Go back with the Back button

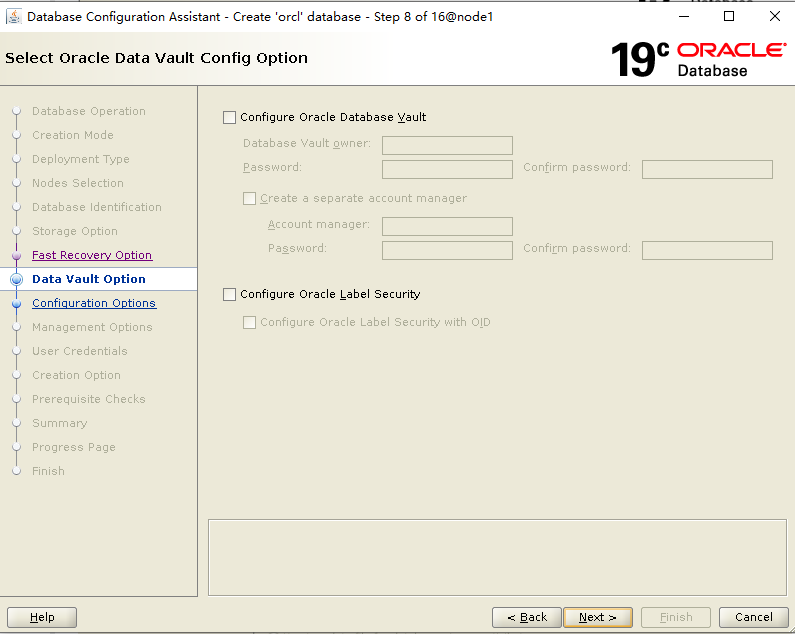tap(527, 617)
